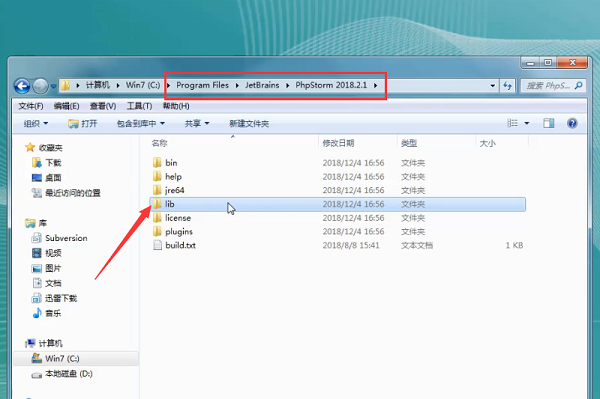Open the 查看(V) menu

(x=103, y=106)
